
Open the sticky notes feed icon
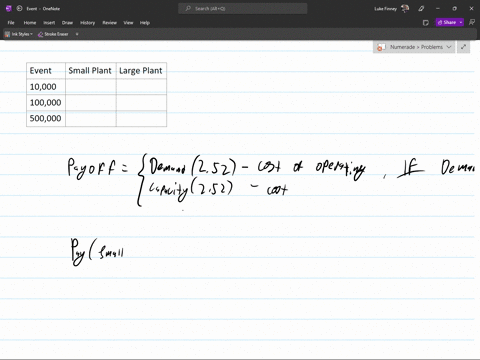(426, 23)
